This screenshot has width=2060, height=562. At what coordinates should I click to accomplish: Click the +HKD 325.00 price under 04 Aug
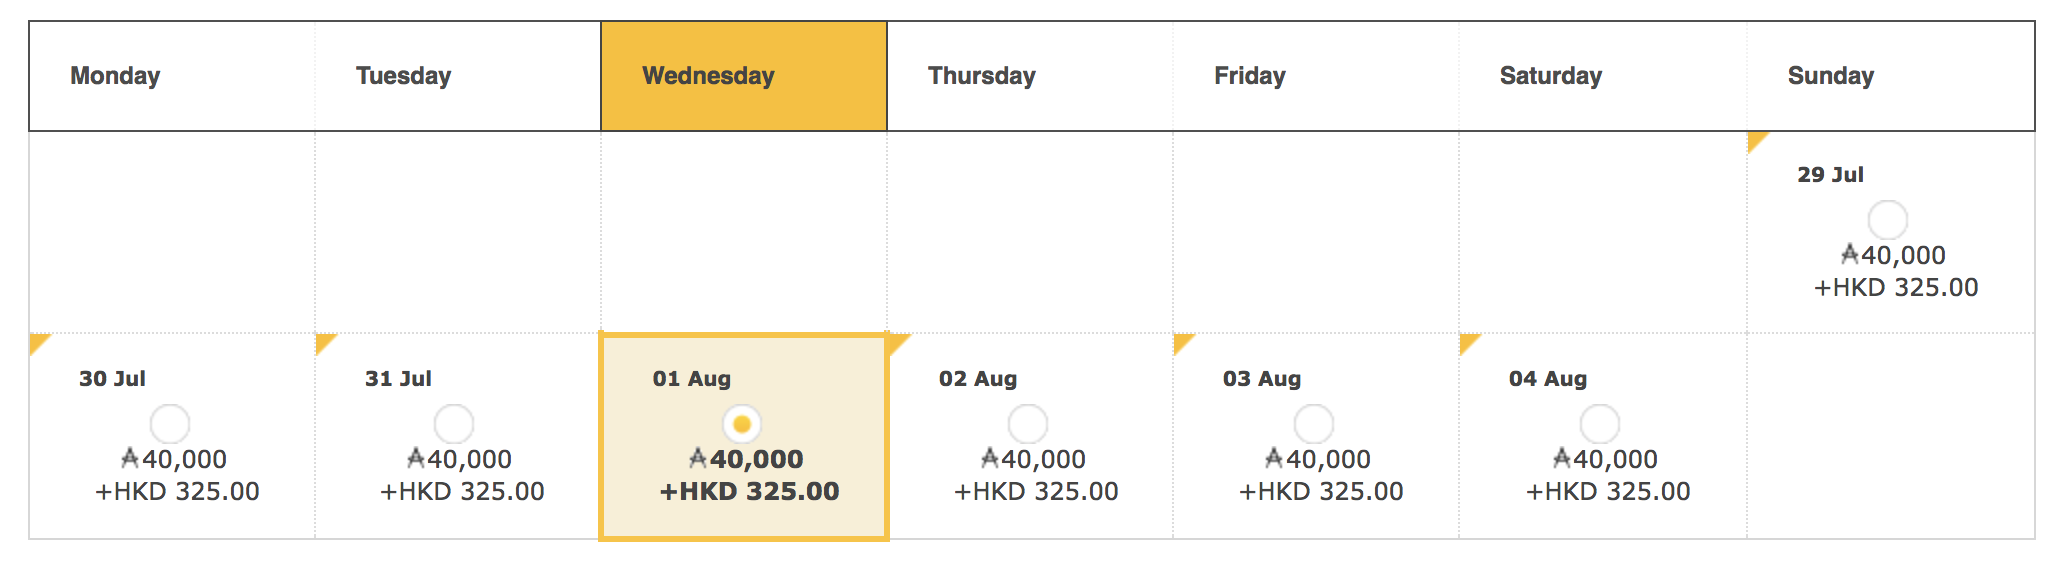tap(1608, 491)
